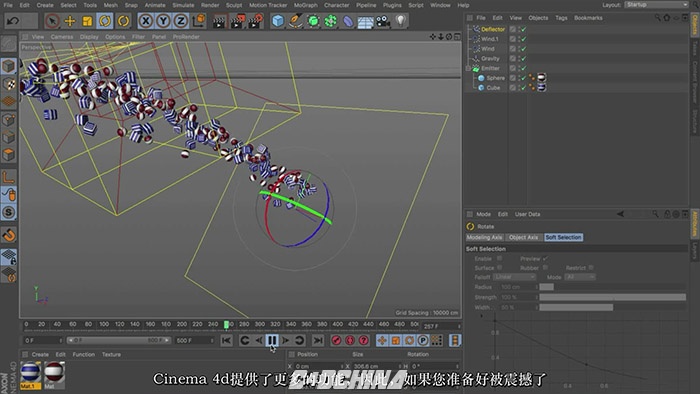This screenshot has height=394, width=700.
Task: Open the Falloff Linear dropdown
Action: 514,277
